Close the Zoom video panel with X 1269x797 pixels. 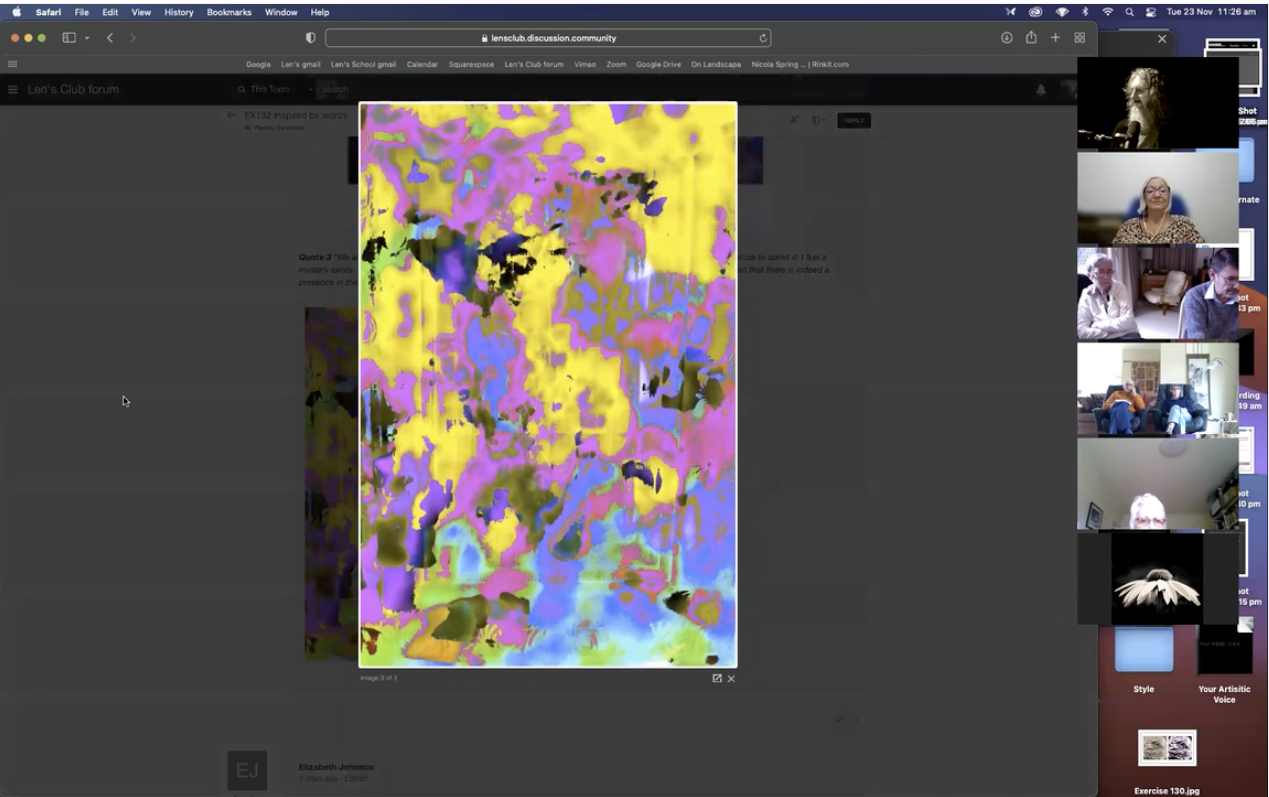1162,39
